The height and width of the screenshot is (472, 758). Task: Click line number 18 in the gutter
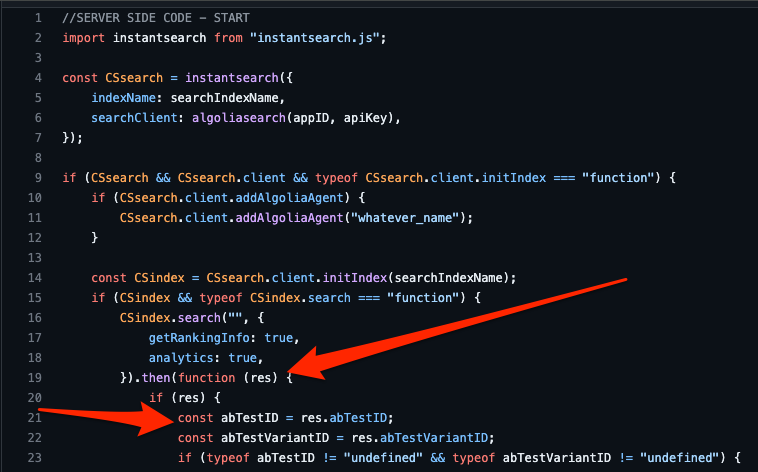(35, 358)
